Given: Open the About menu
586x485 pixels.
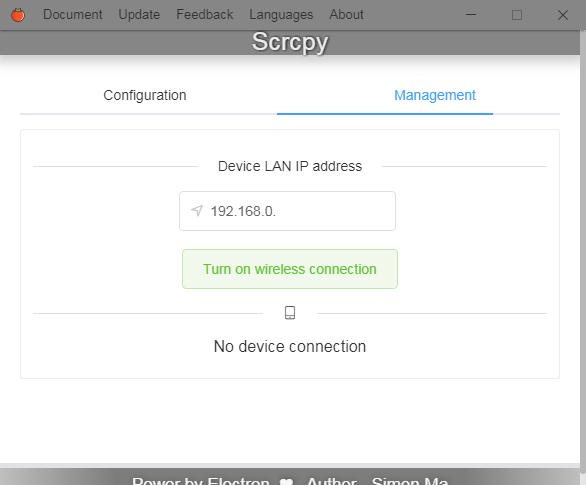Looking at the screenshot, I should point(346,15).
